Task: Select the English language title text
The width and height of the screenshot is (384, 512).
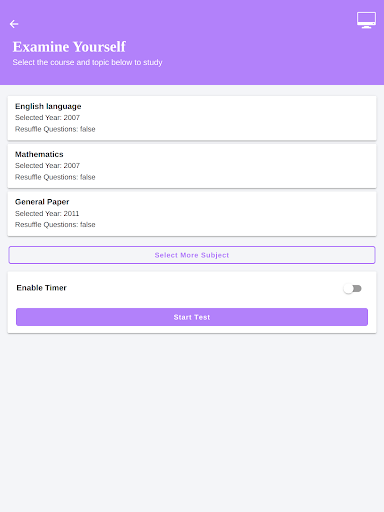Action: 48,106
